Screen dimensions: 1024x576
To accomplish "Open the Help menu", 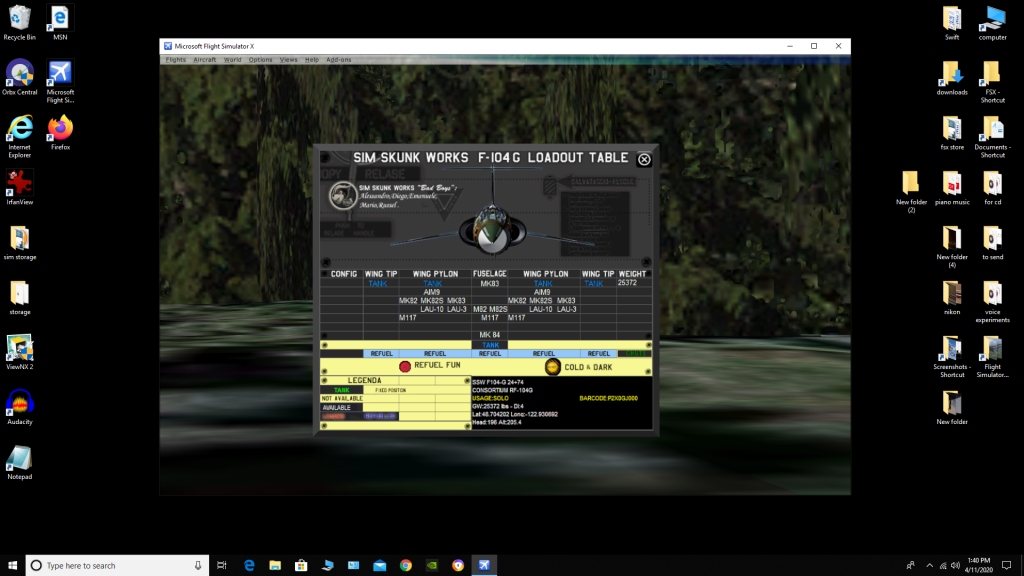I will pos(312,59).
